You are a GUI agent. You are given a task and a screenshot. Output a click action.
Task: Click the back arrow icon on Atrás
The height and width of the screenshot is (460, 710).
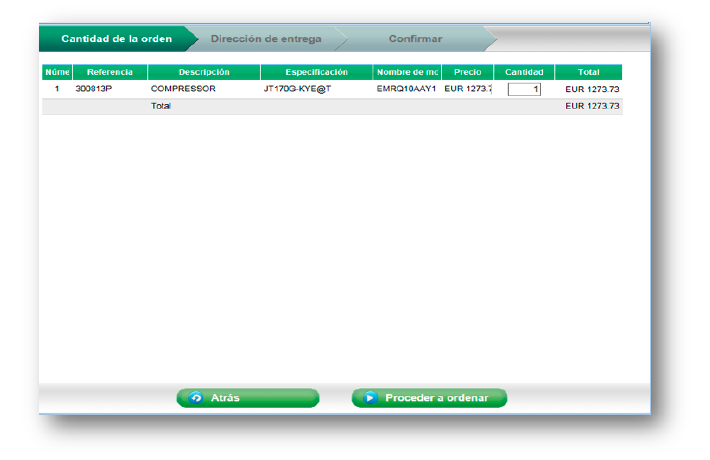pos(196,398)
